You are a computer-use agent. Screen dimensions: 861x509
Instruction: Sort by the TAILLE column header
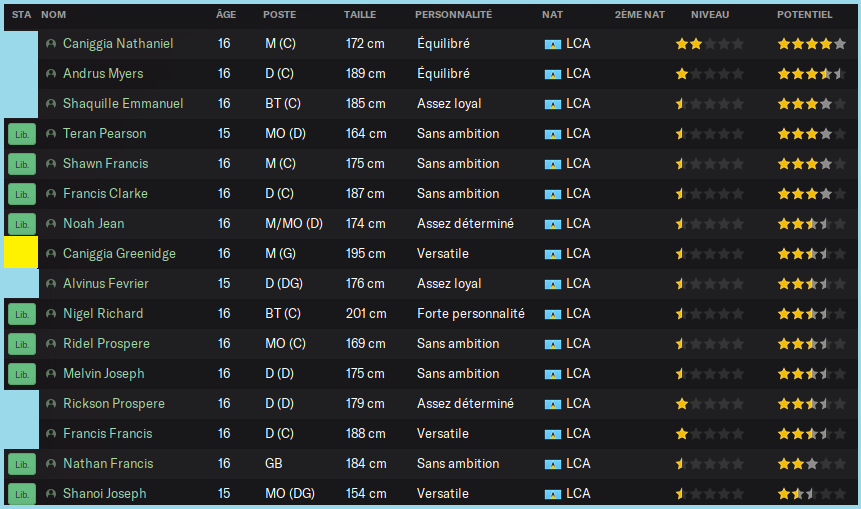click(x=360, y=15)
